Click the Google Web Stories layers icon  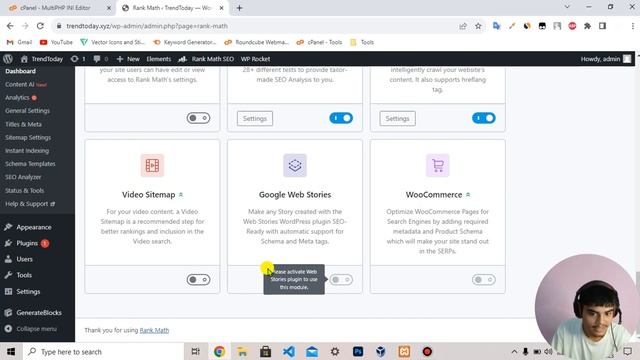pos(295,165)
